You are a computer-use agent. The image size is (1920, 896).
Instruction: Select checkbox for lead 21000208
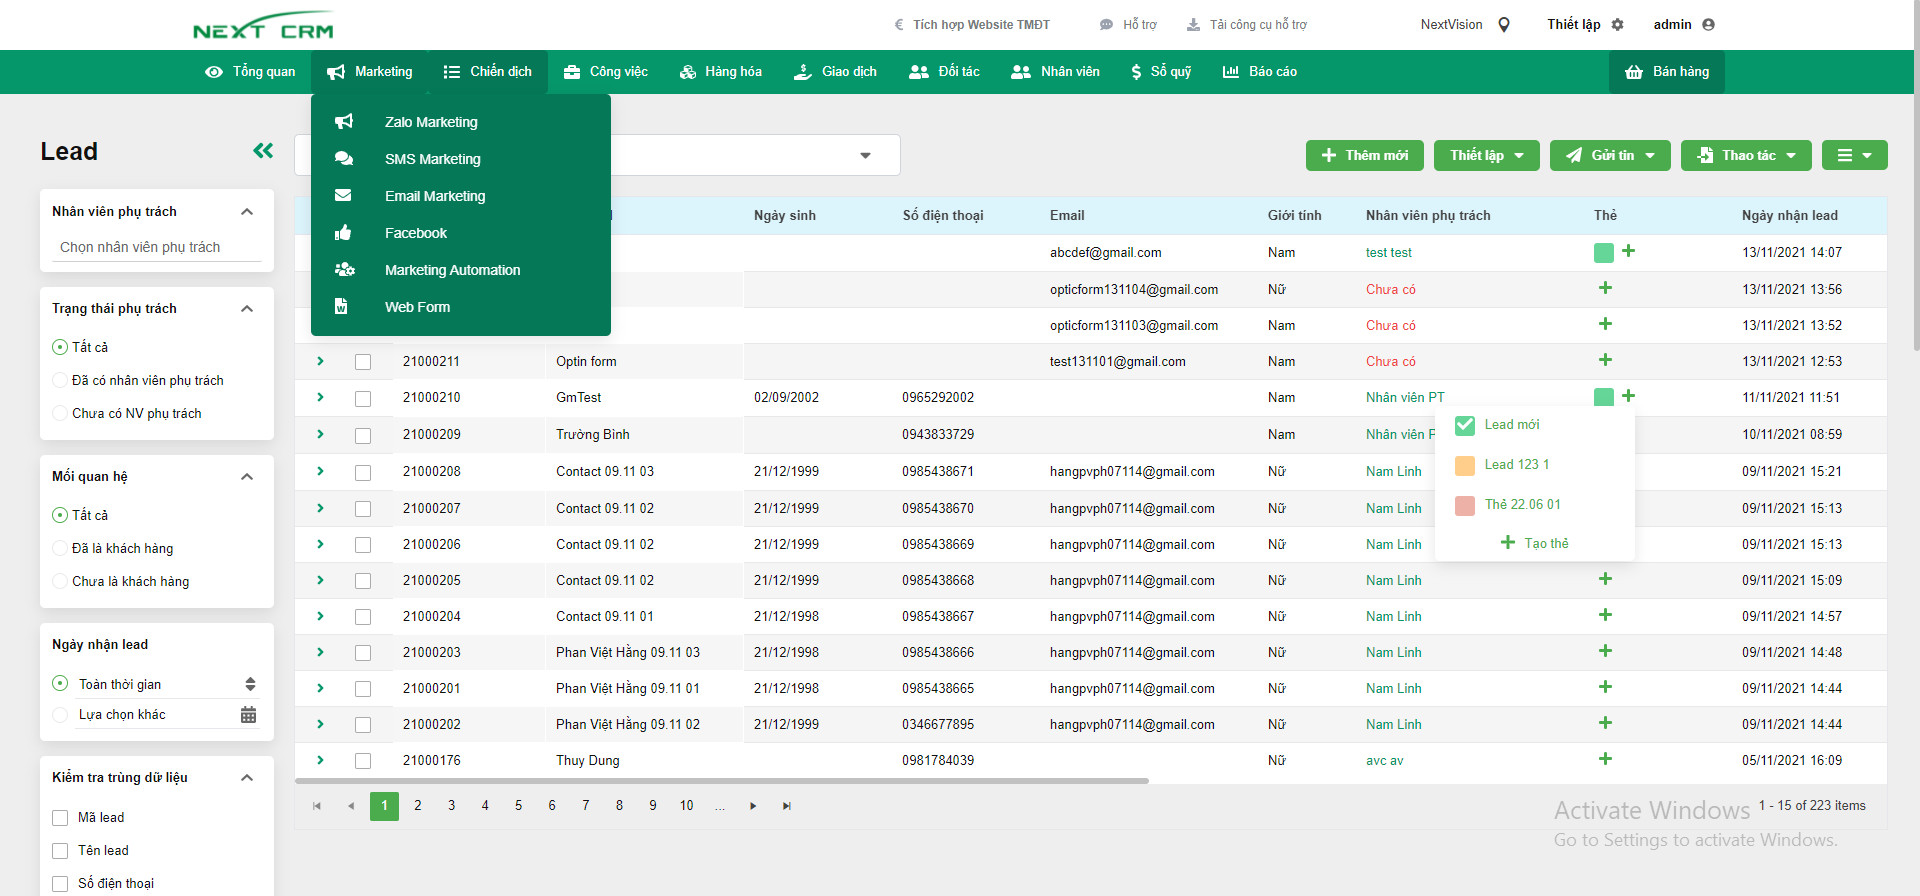[x=363, y=472]
